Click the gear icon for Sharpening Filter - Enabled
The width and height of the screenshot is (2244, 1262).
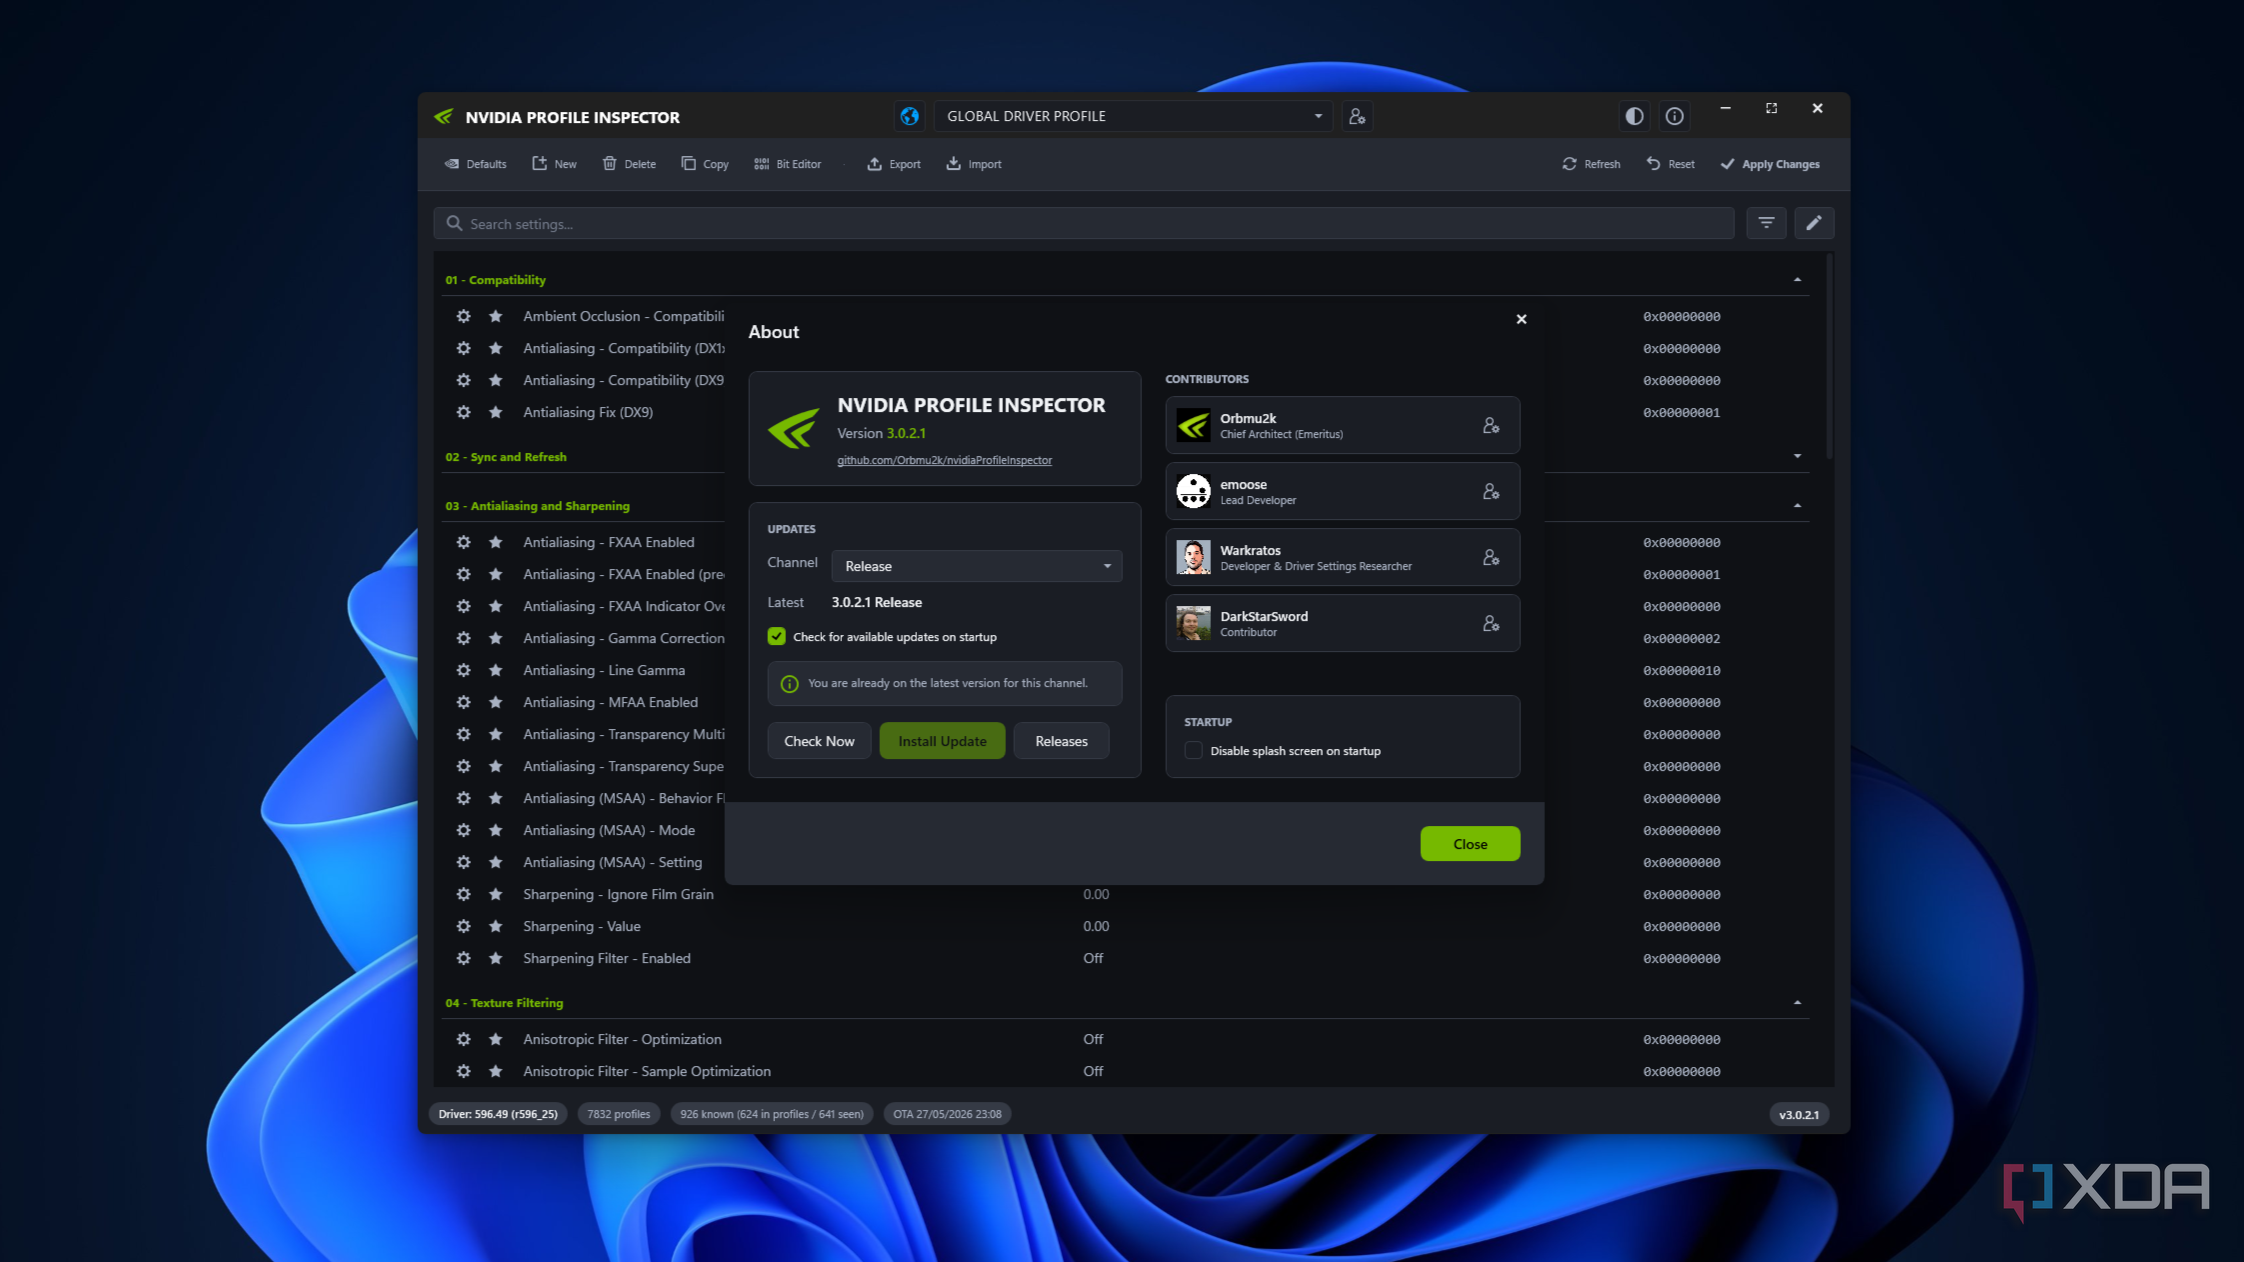(463, 958)
